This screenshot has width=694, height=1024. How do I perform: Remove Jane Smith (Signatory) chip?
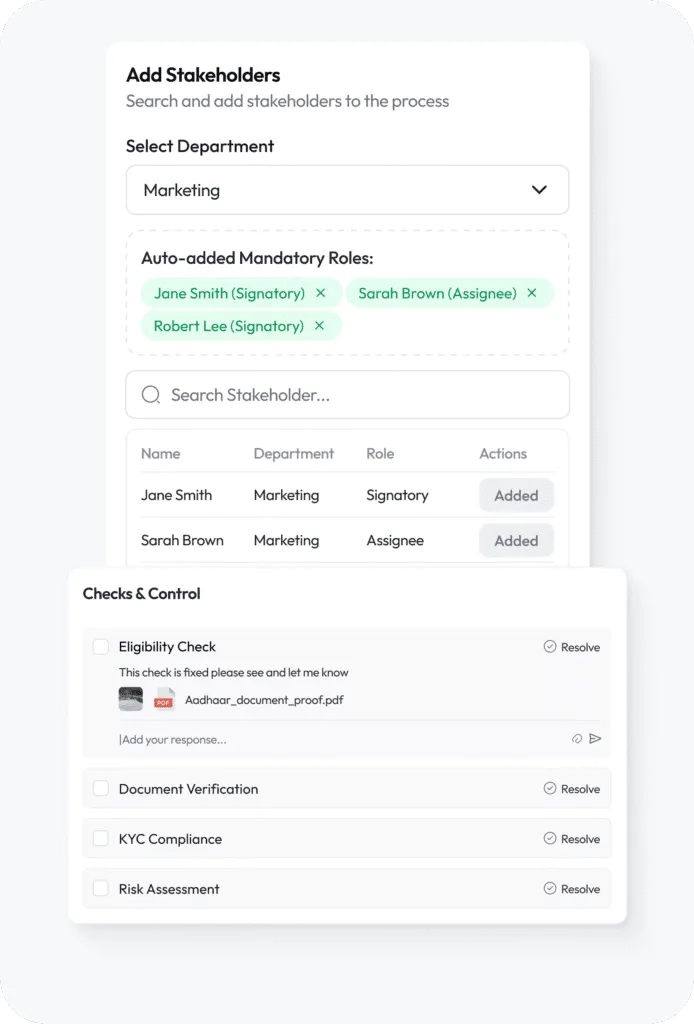tap(321, 293)
